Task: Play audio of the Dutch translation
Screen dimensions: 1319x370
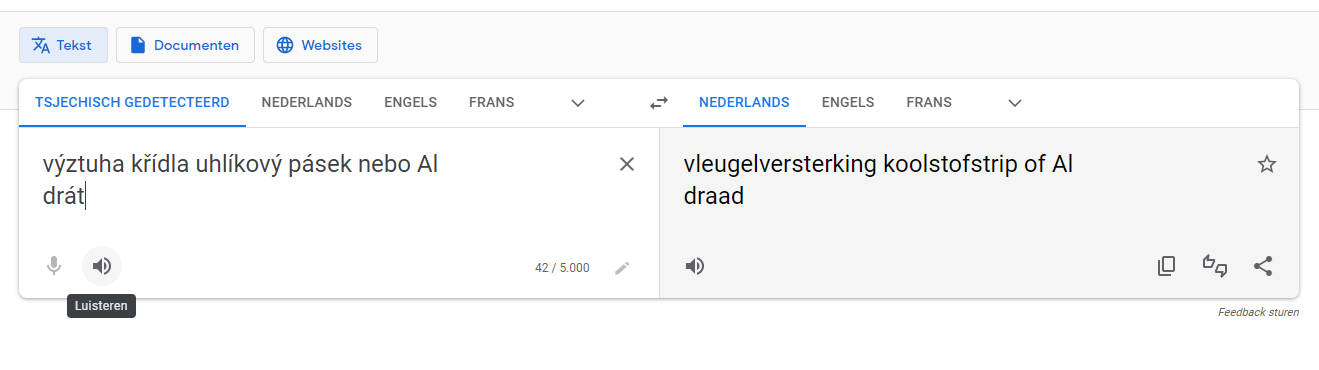Action: click(695, 266)
